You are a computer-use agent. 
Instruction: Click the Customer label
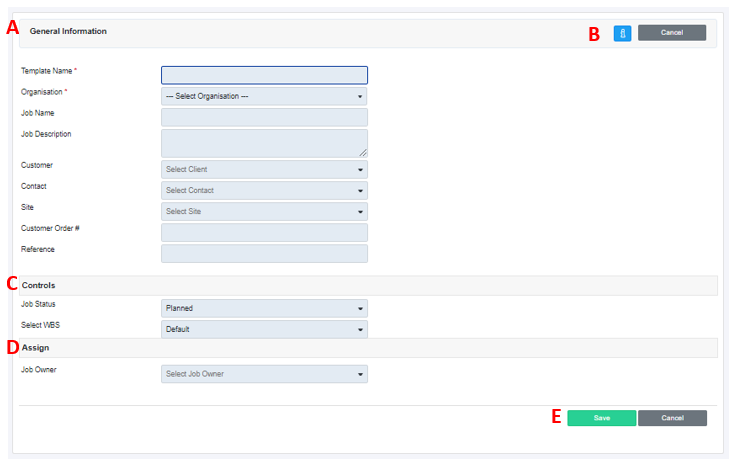click(x=37, y=165)
